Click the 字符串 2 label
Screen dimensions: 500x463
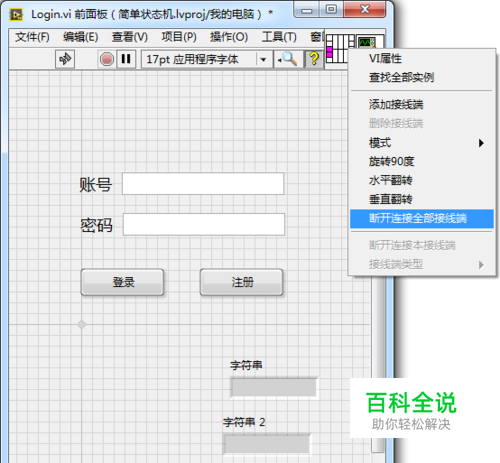244,422
